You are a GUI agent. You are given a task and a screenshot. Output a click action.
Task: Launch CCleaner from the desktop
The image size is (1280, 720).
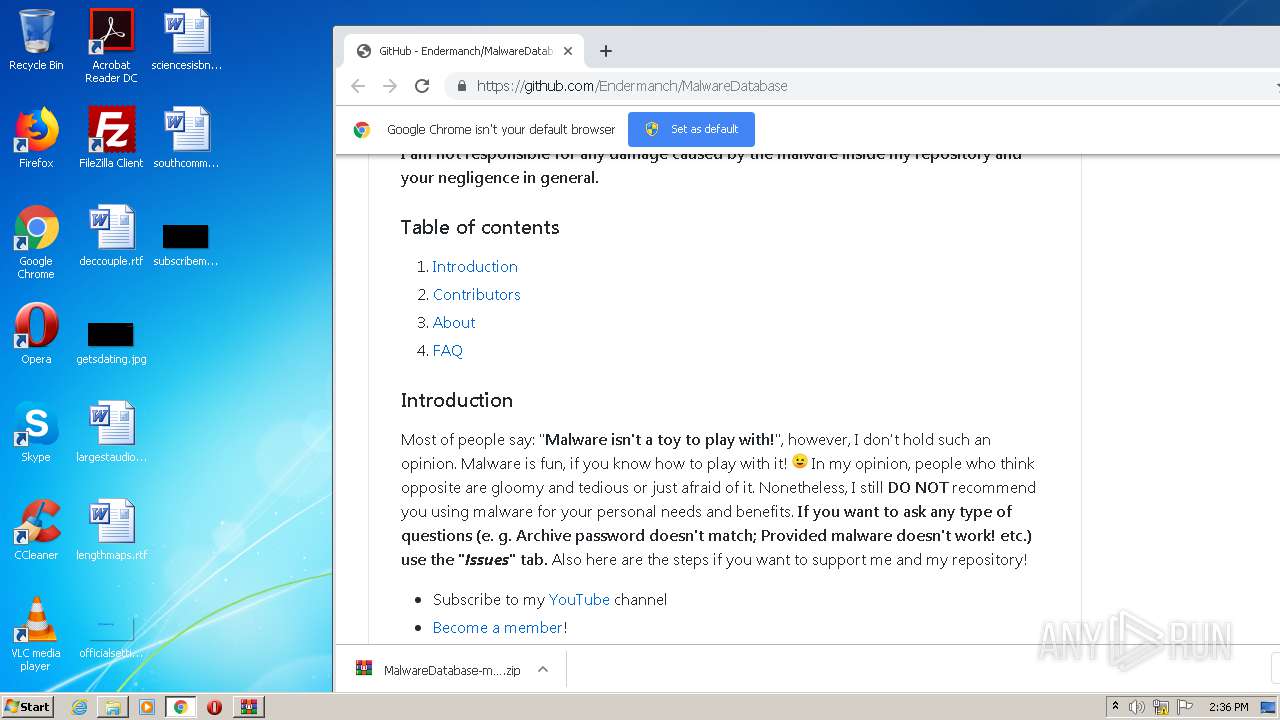36,530
